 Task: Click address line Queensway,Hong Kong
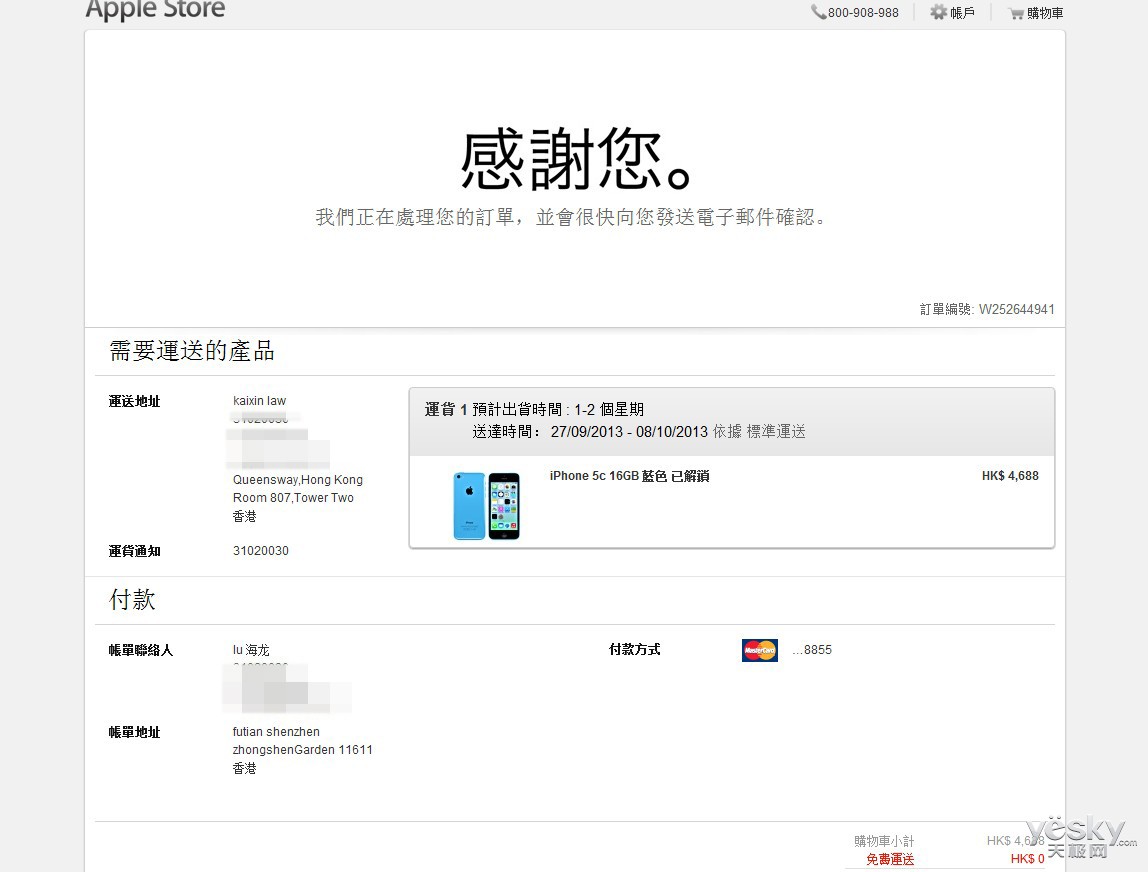point(297,480)
